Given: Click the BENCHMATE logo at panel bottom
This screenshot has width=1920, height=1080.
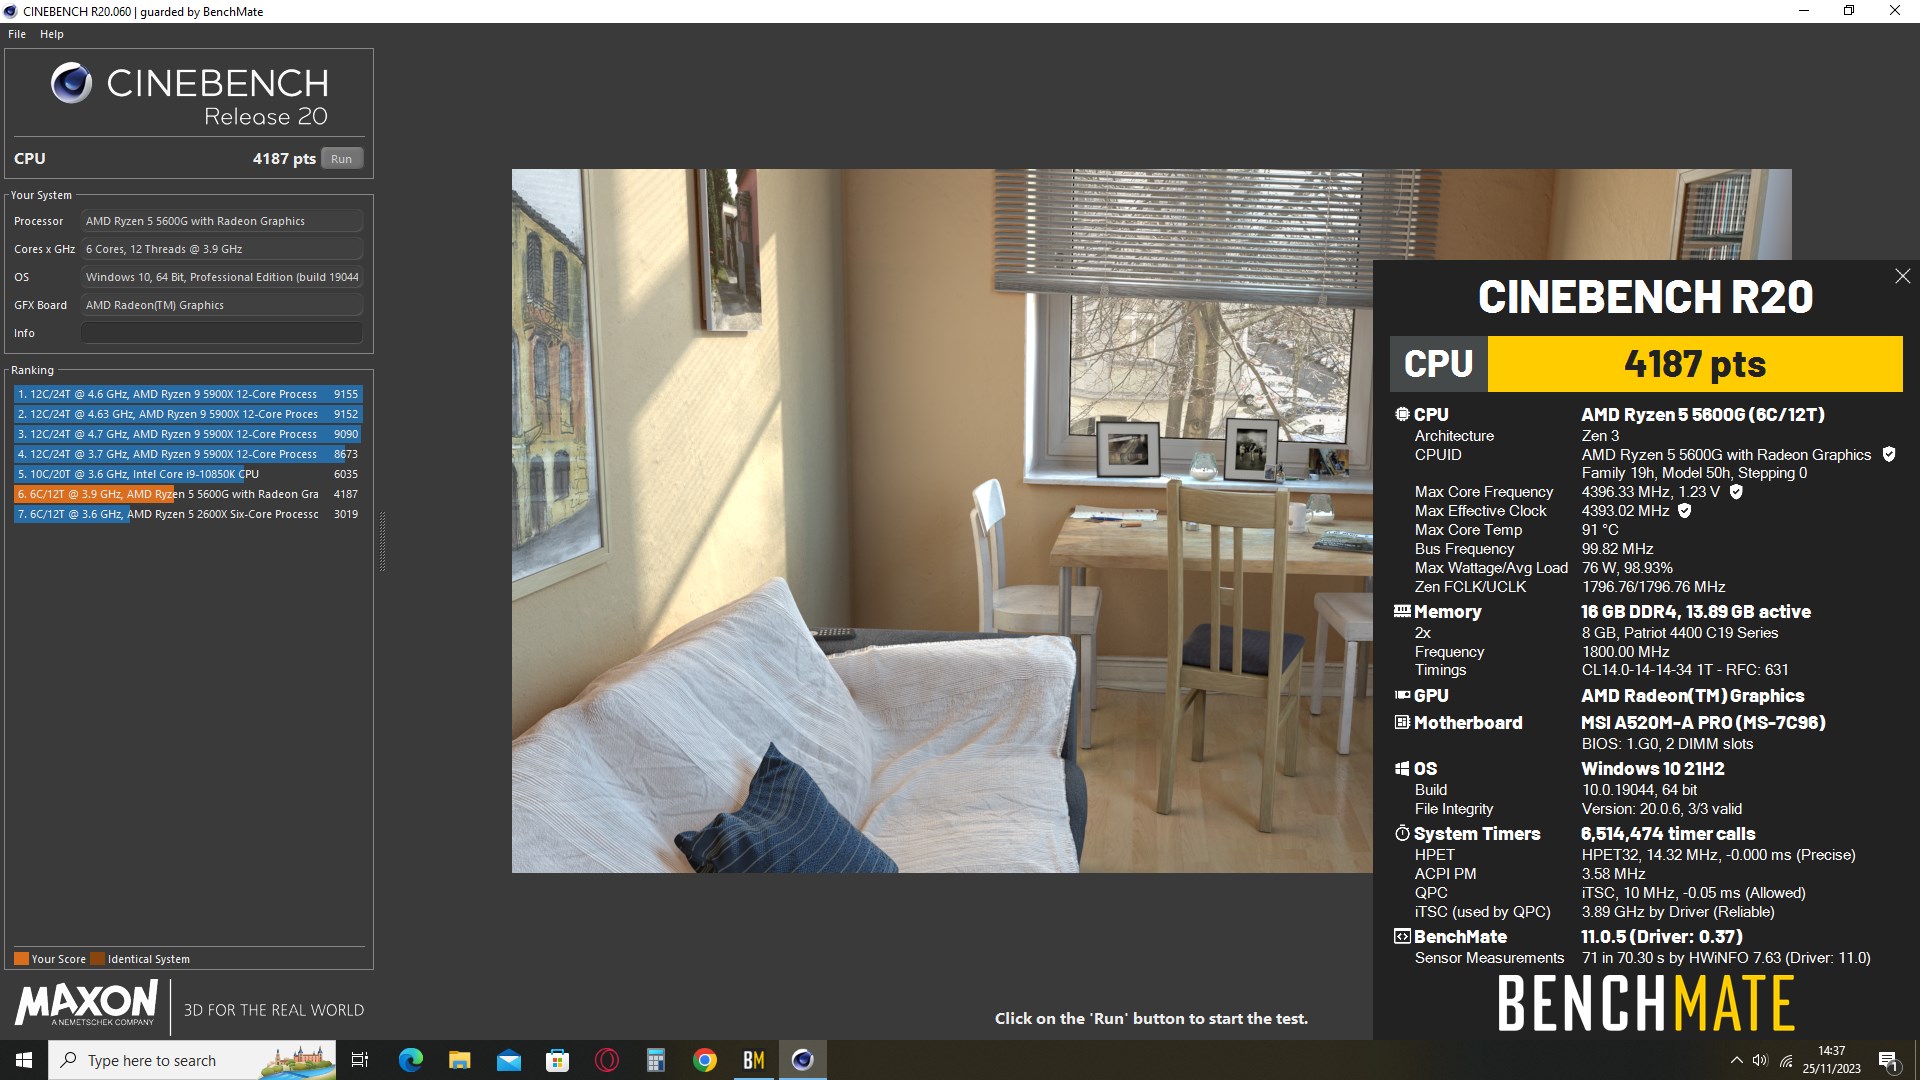Looking at the screenshot, I should click(1645, 1004).
